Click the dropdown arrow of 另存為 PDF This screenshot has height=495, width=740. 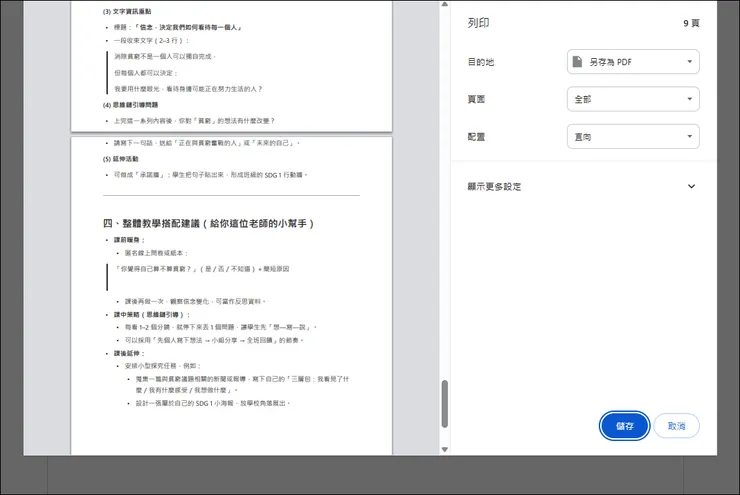[690, 62]
